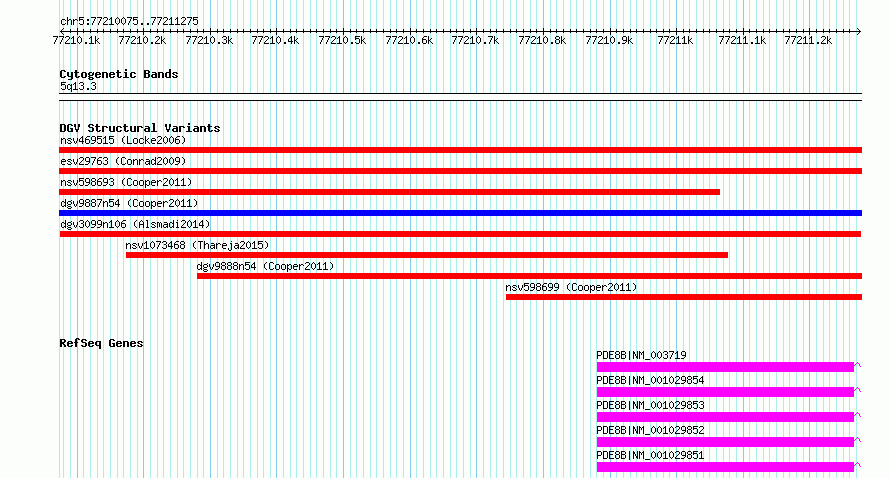Click the 77210.7k ruler label
The width and height of the screenshot is (890, 478).
476,40
